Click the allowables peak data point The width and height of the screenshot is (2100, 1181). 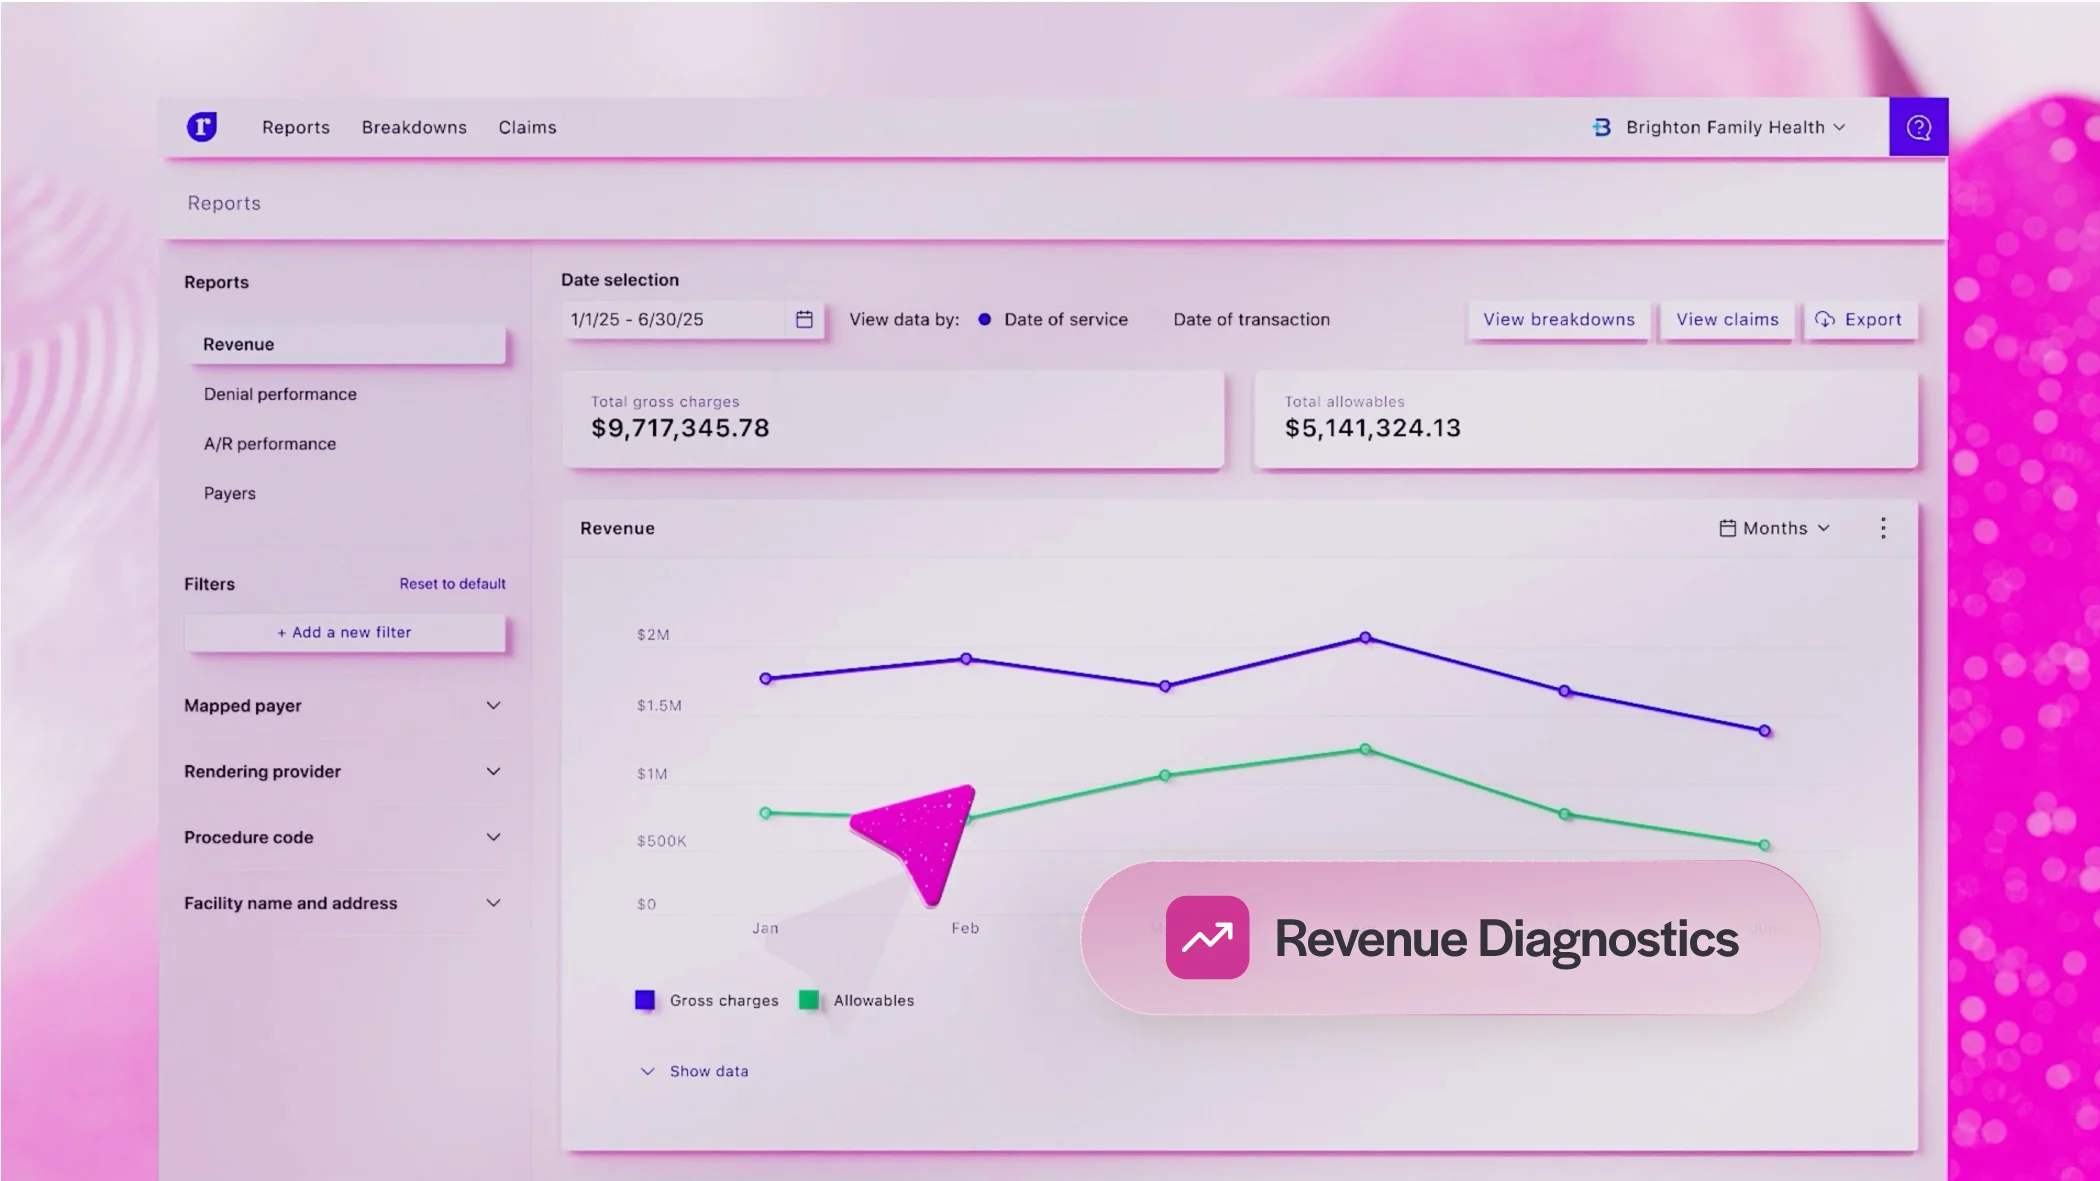[1365, 749]
